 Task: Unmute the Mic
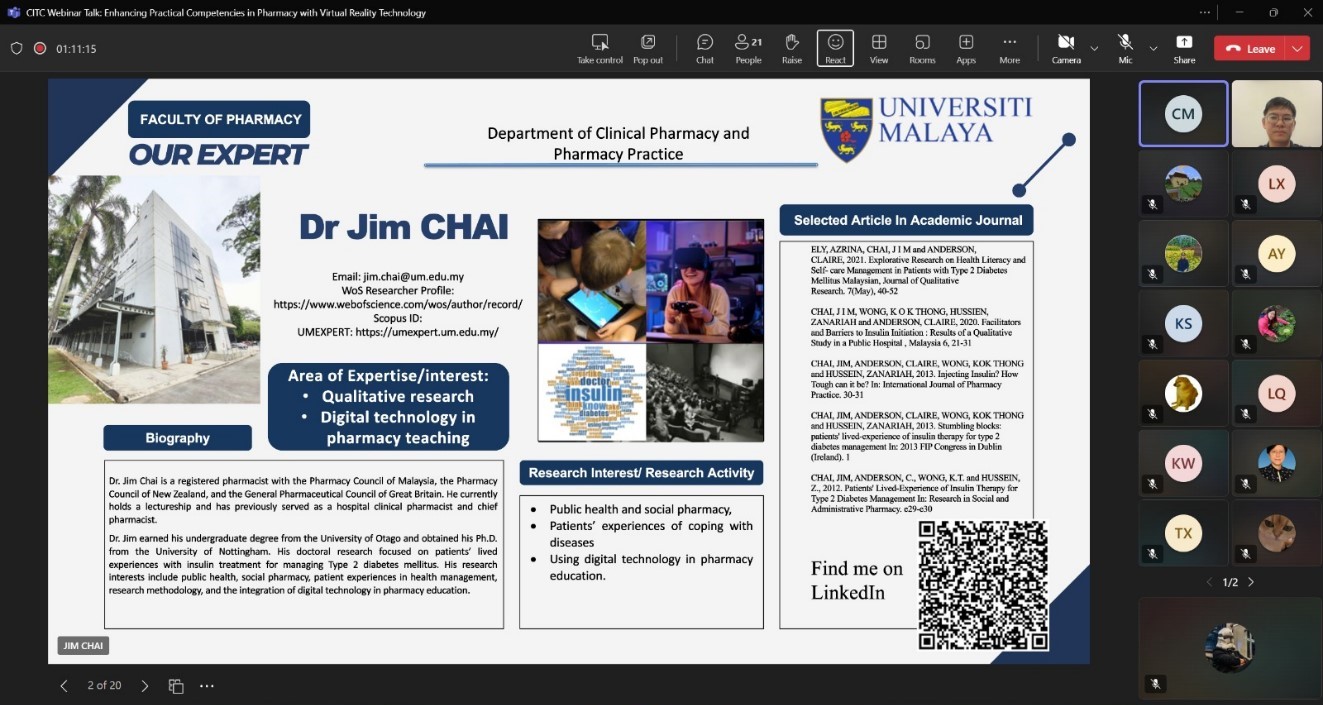click(x=1125, y=48)
